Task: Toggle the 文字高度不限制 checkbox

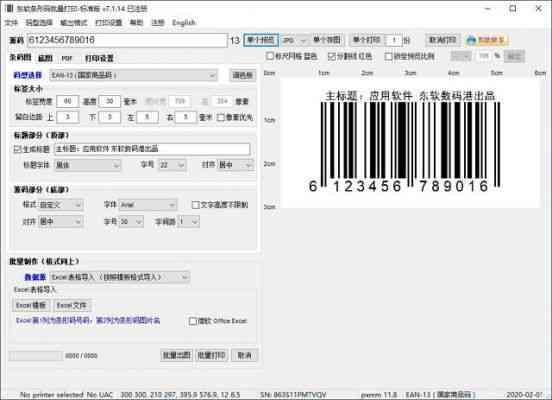Action: (220, 205)
